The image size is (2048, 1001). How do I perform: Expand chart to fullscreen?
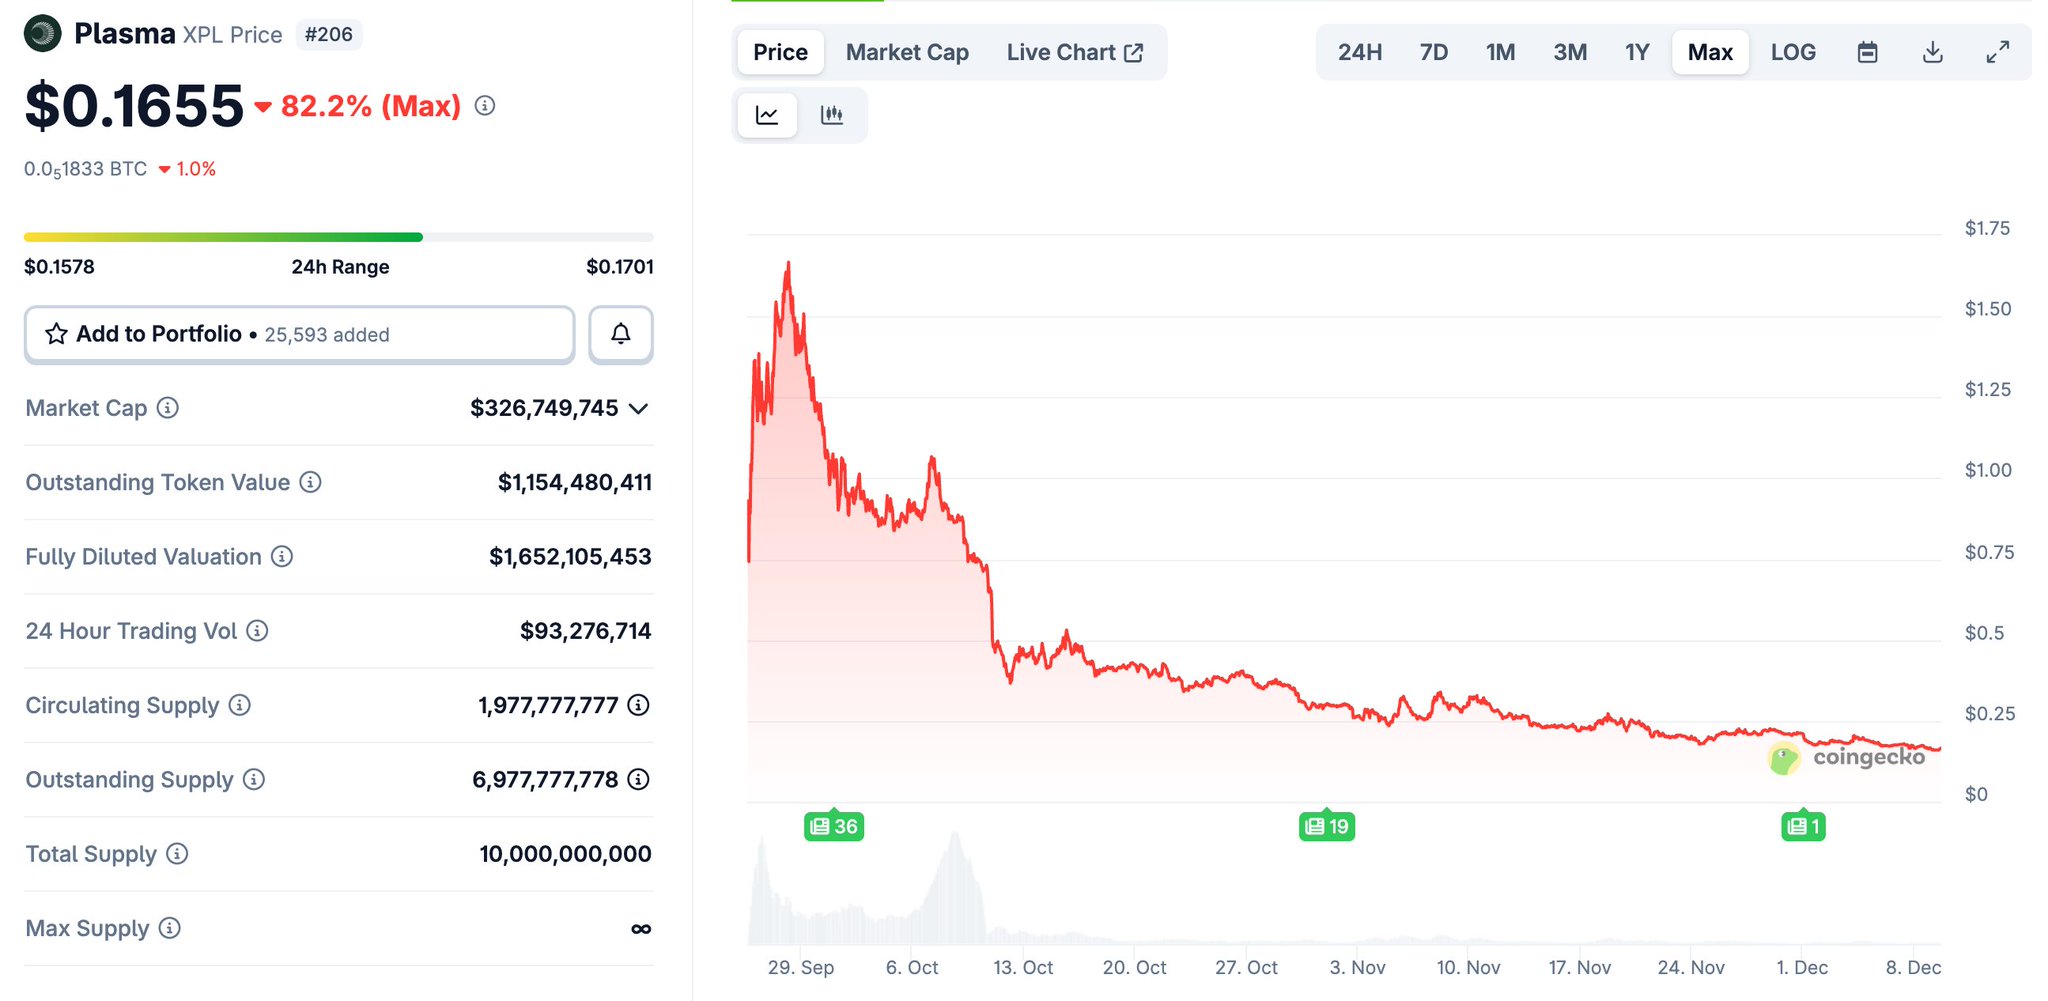click(1997, 52)
